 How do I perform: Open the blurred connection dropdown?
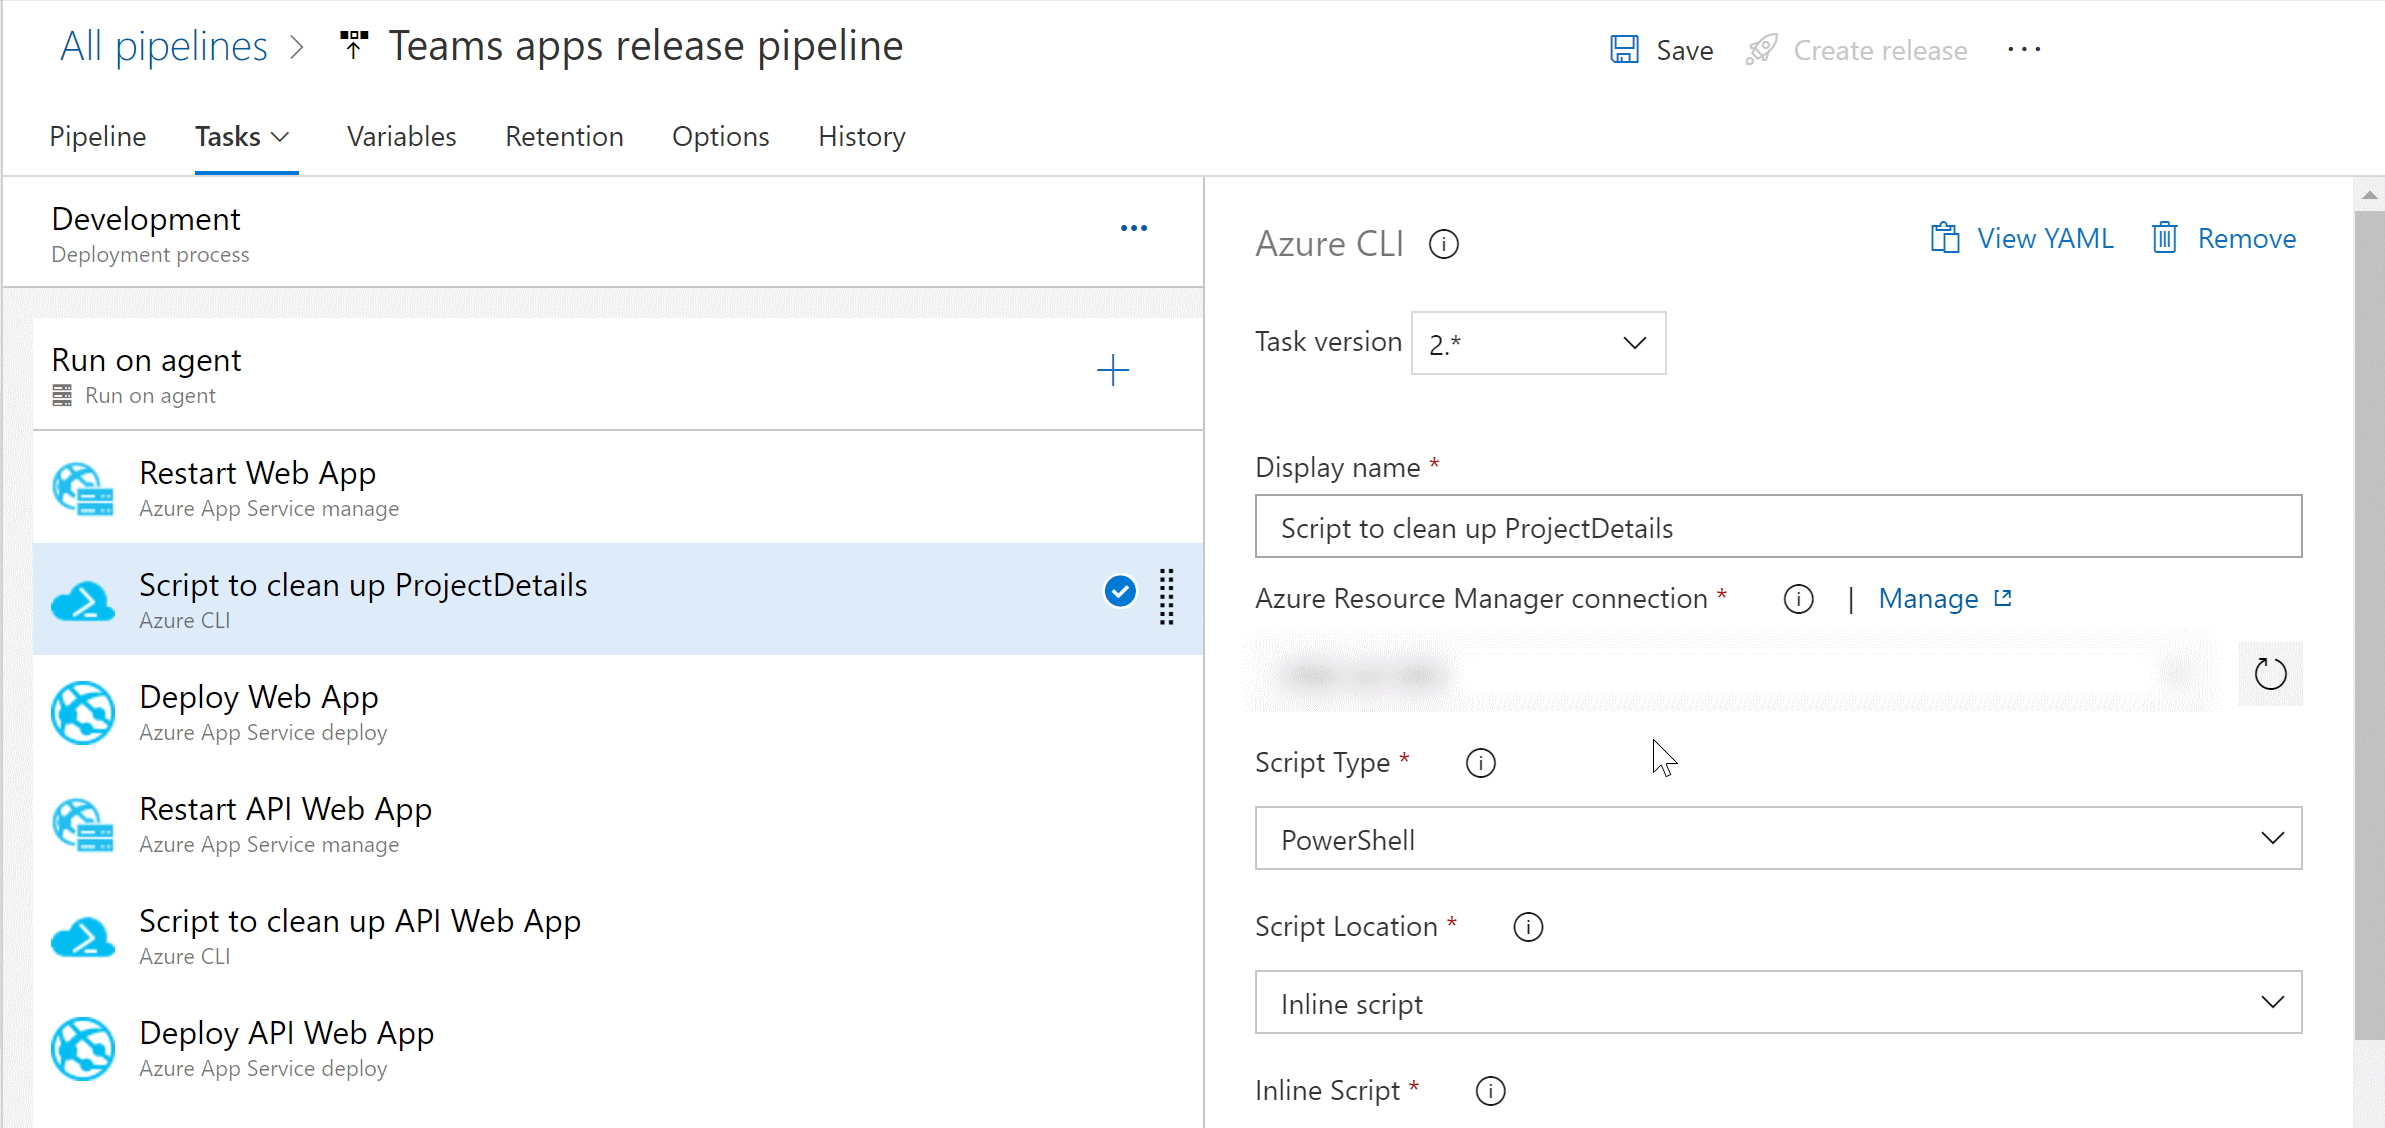click(x=1733, y=674)
